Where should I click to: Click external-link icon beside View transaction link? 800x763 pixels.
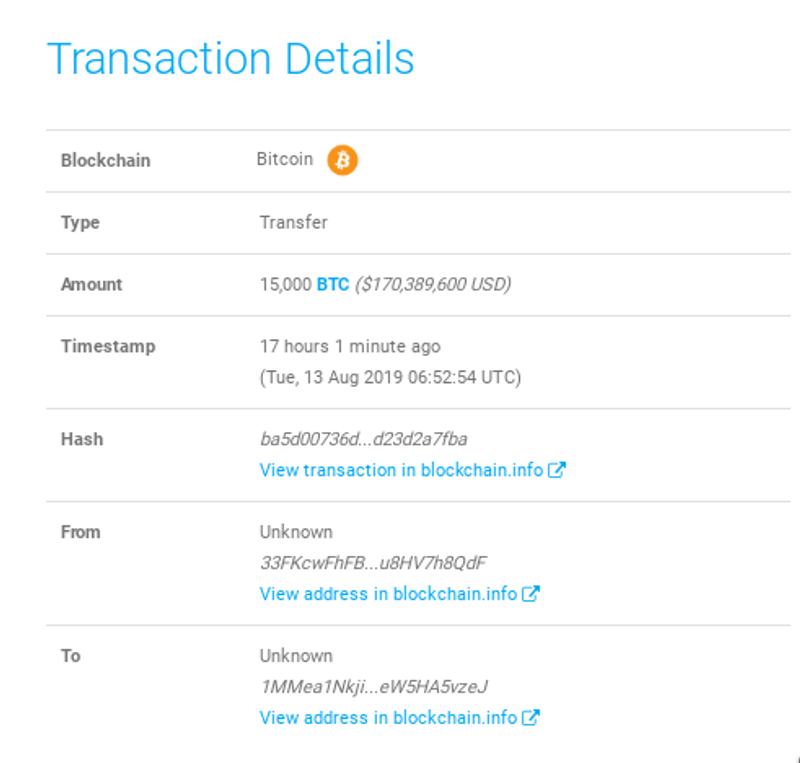557,470
